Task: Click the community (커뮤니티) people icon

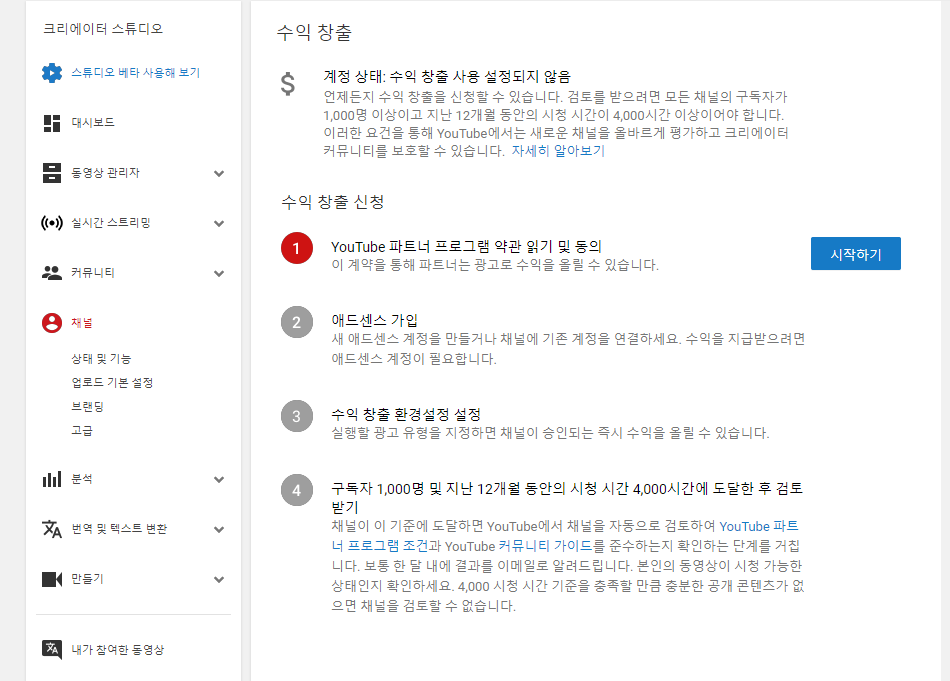Action: (x=52, y=273)
